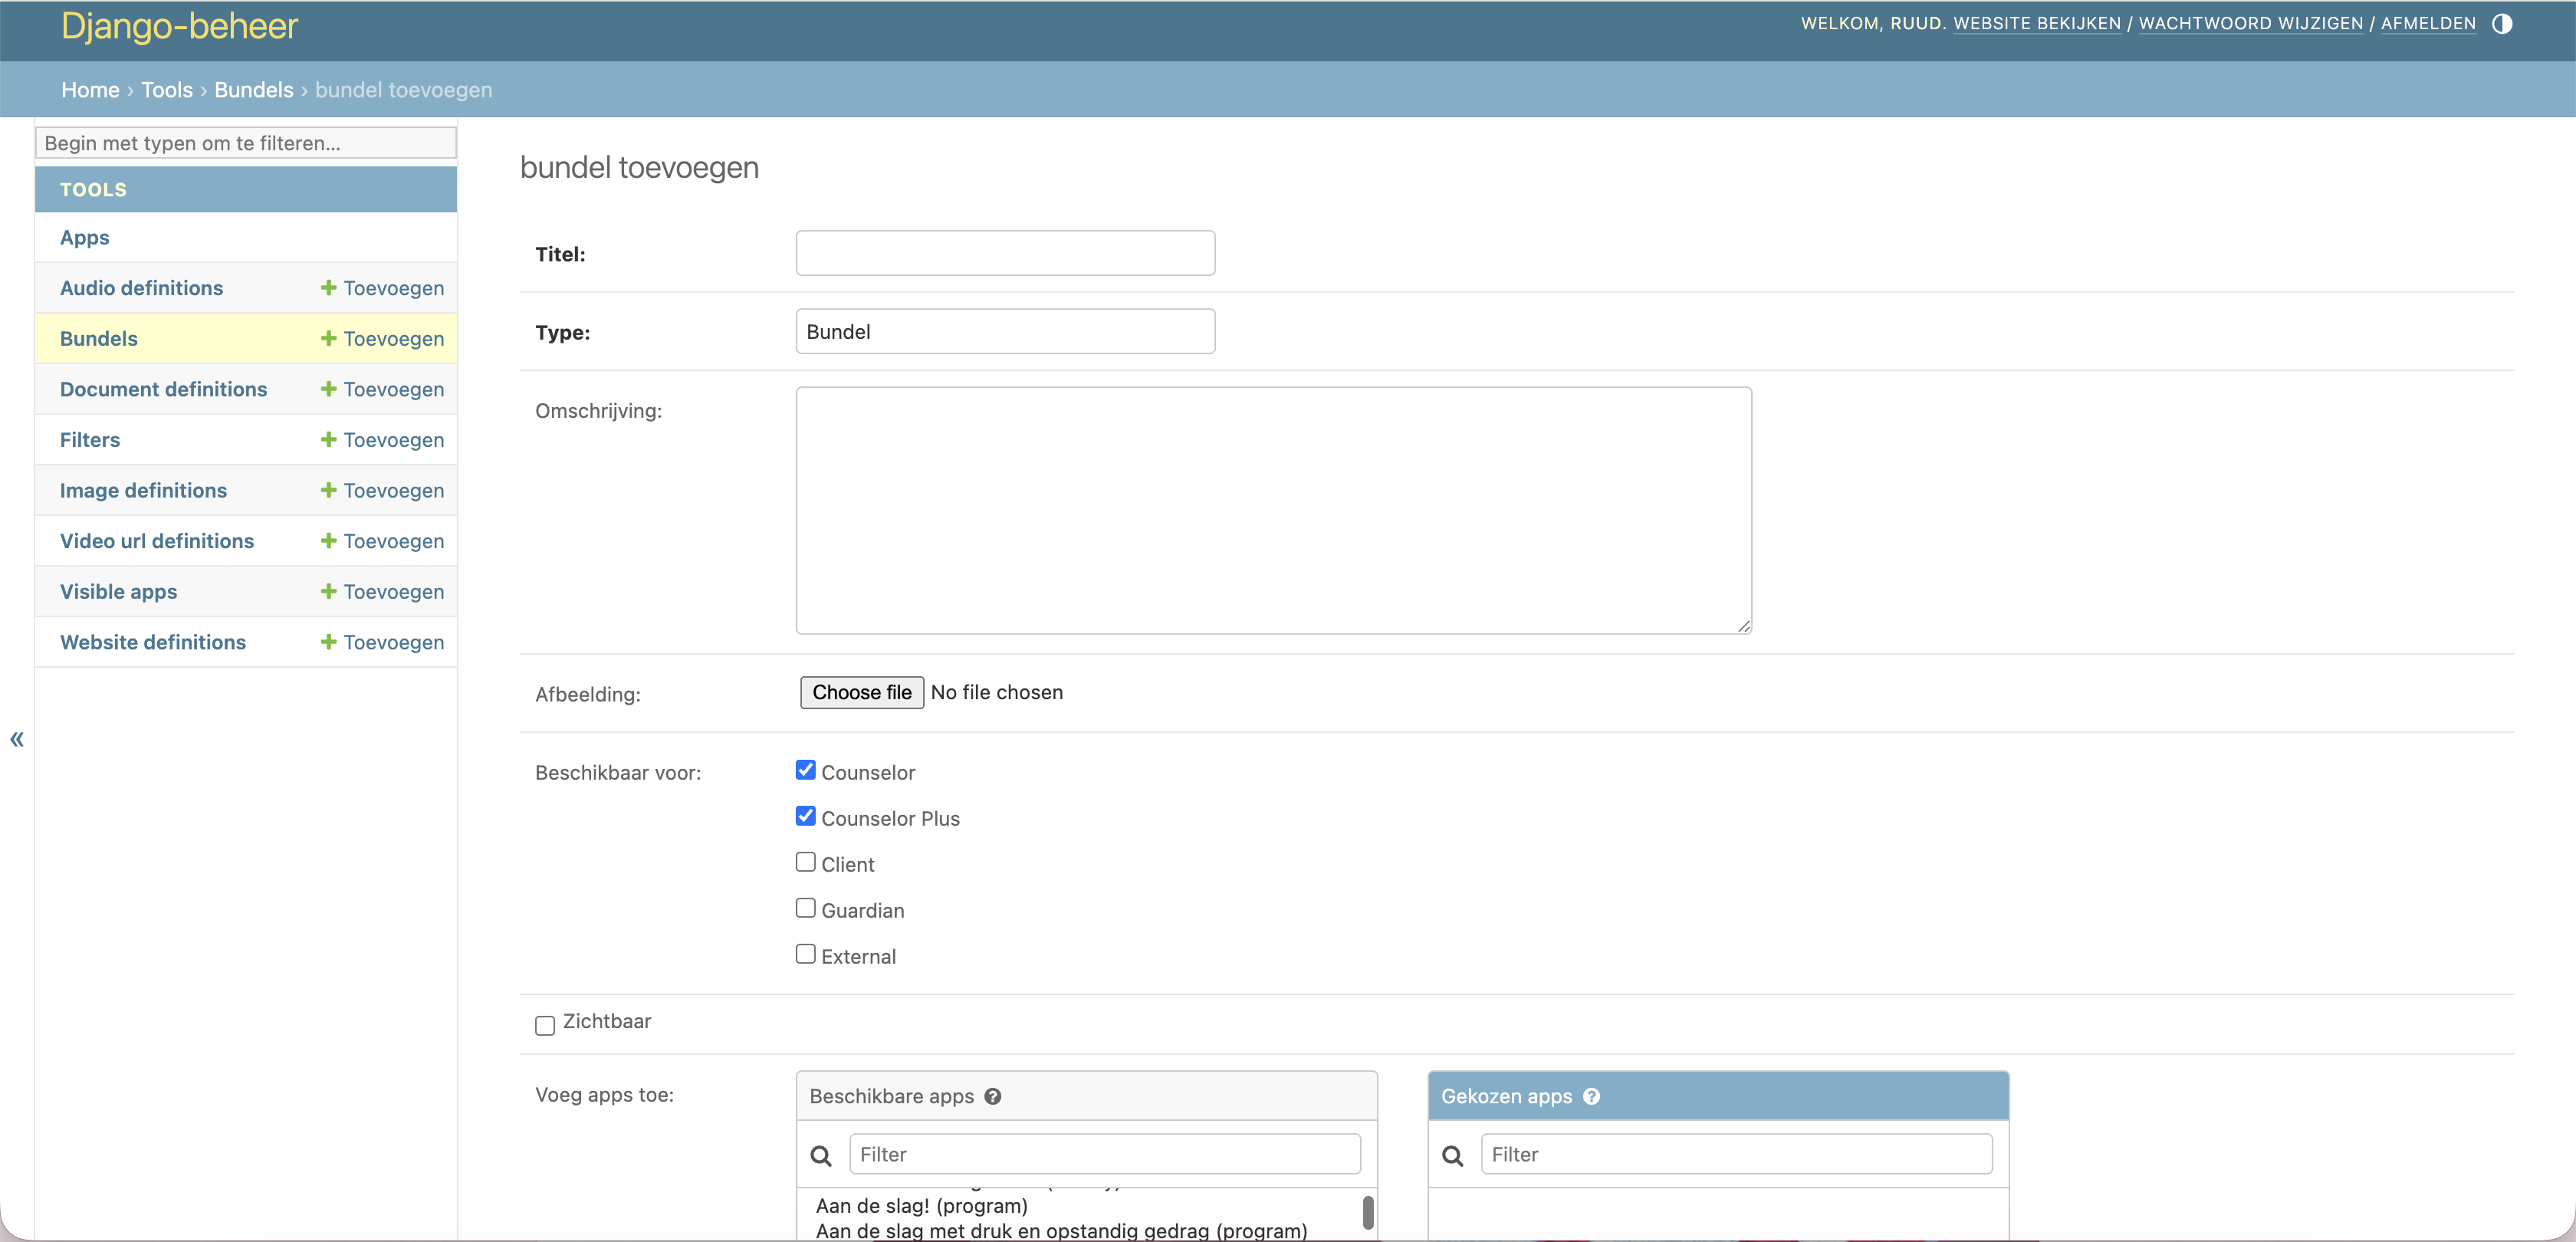Click the Gekozen apps search magnifier icon
Viewport: 2576px width, 1242px height.
1452,1155
